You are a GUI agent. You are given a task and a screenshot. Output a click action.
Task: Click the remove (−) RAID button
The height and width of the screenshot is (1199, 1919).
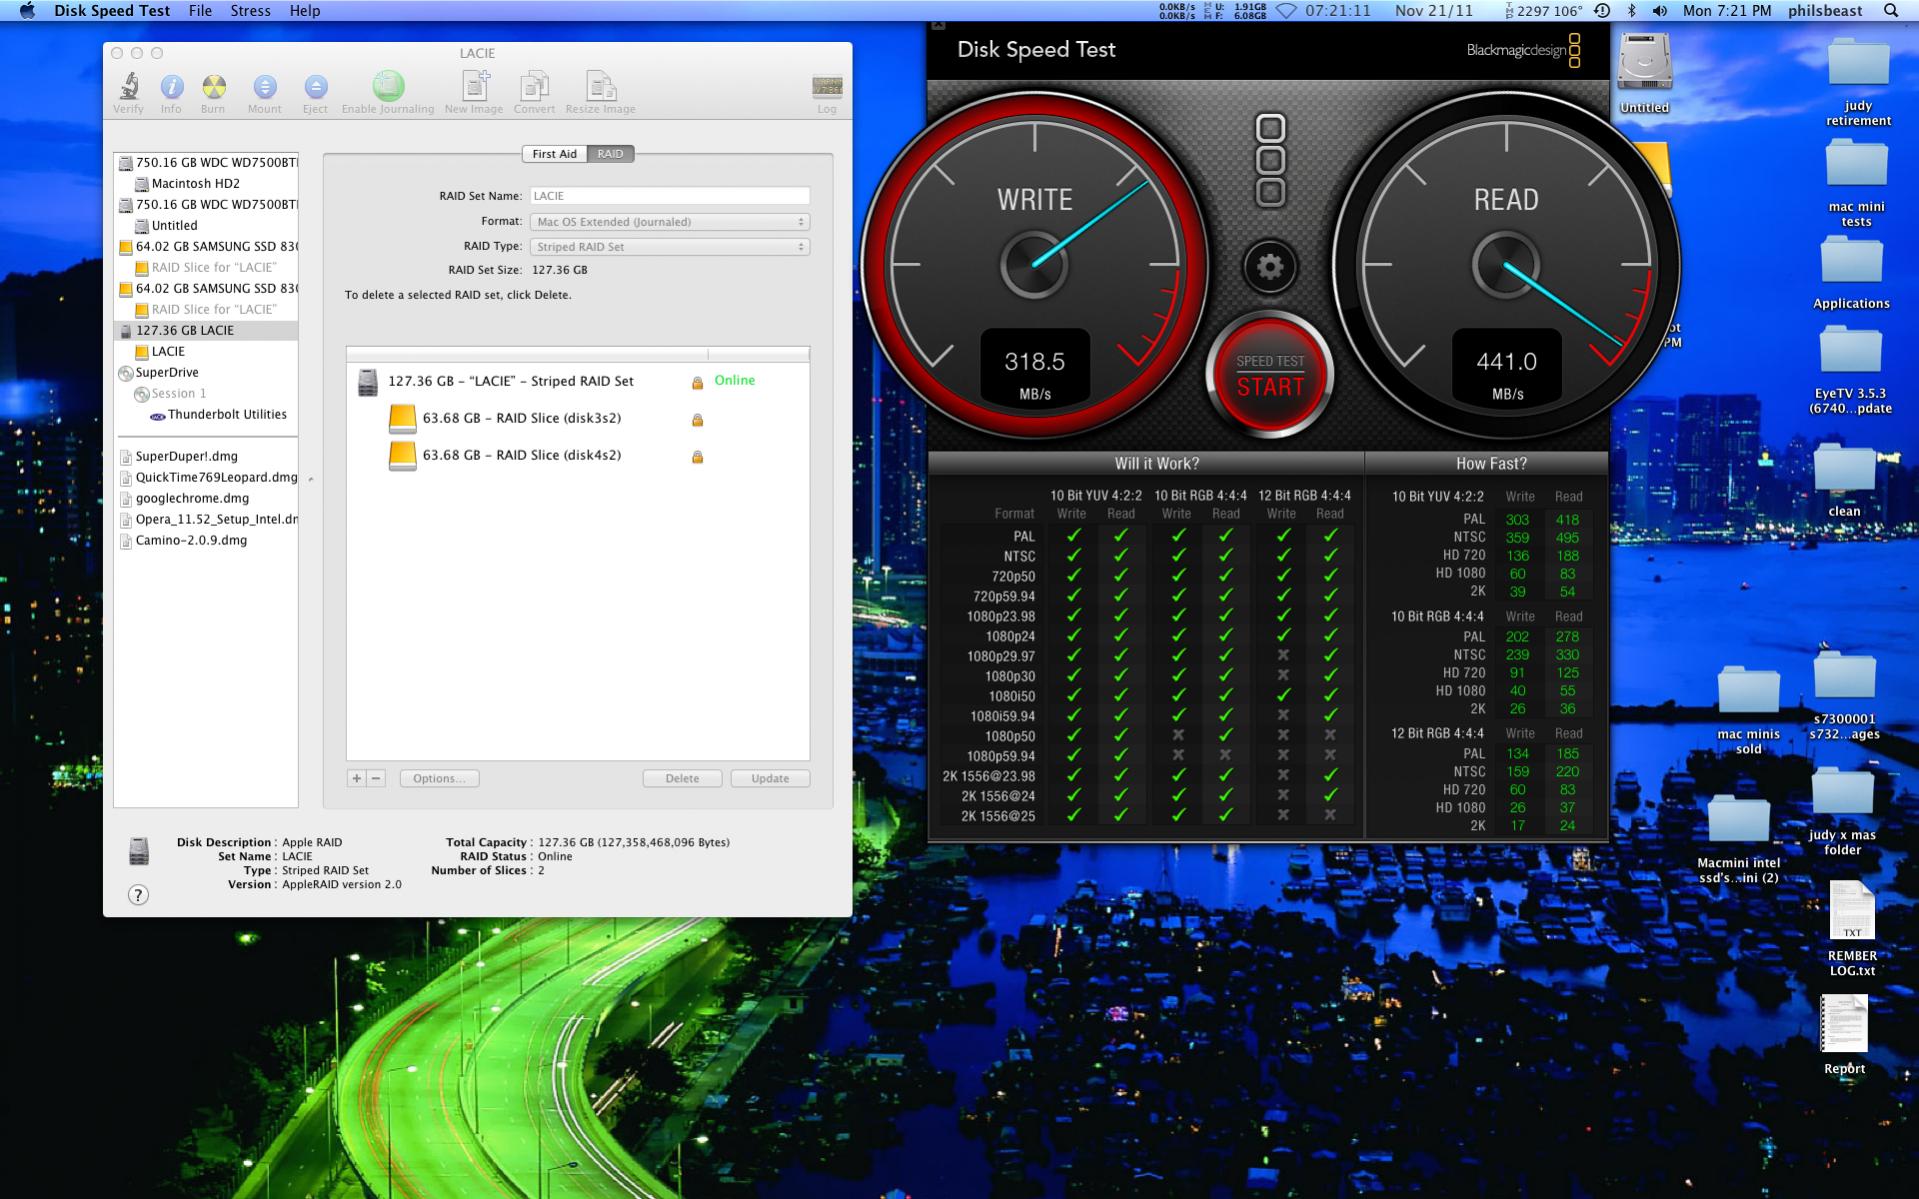tap(376, 778)
